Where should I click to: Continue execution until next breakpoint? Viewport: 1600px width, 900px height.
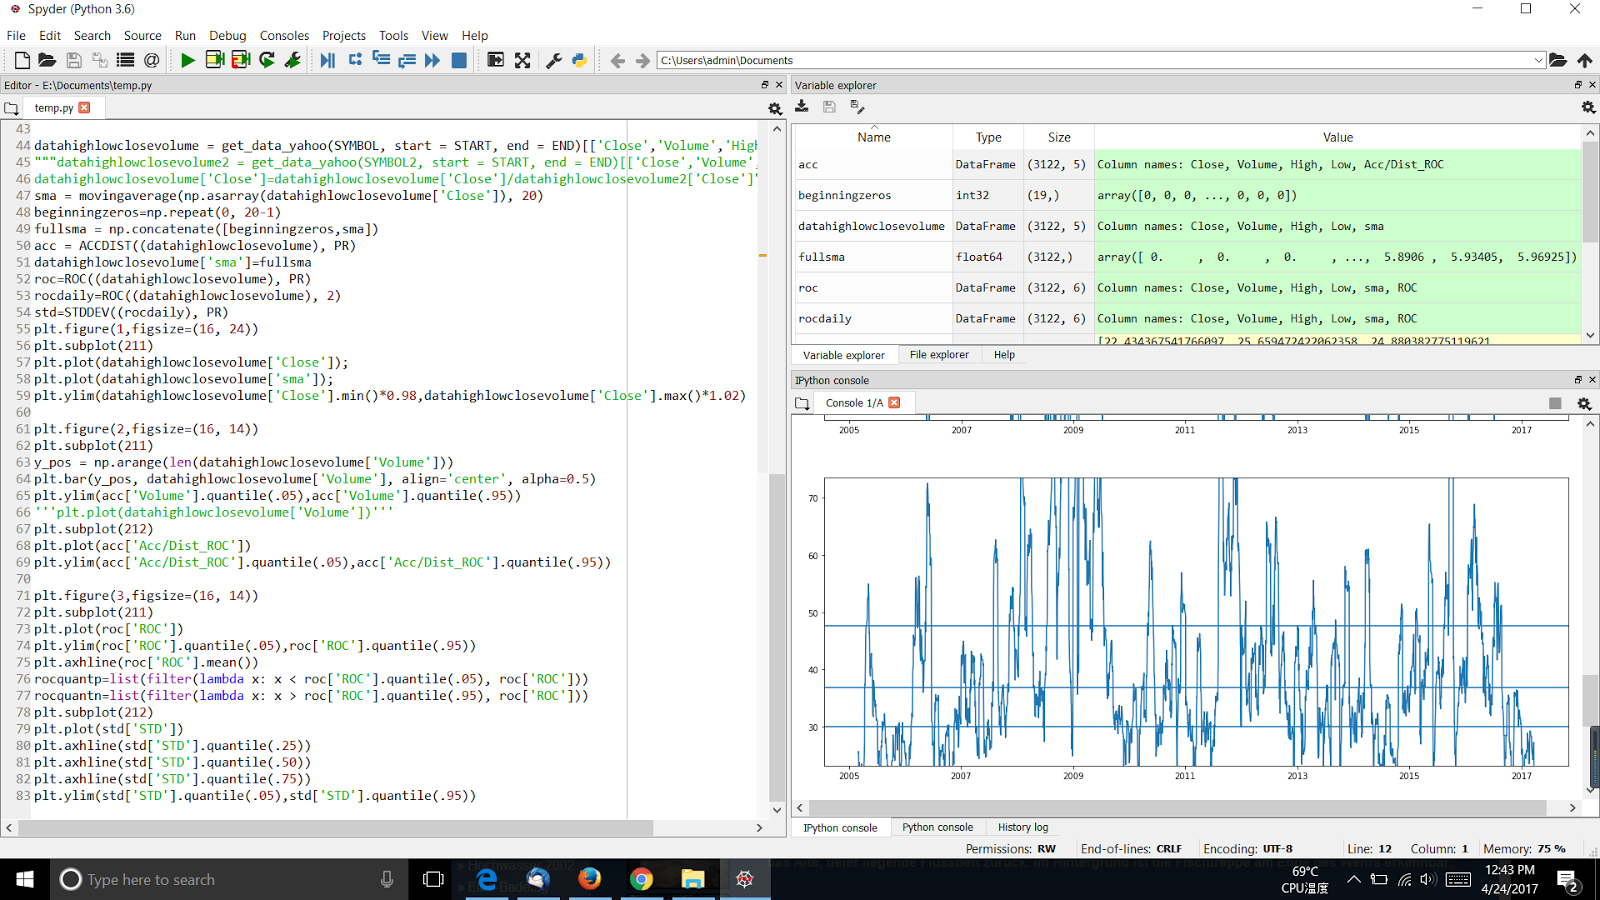point(432,61)
